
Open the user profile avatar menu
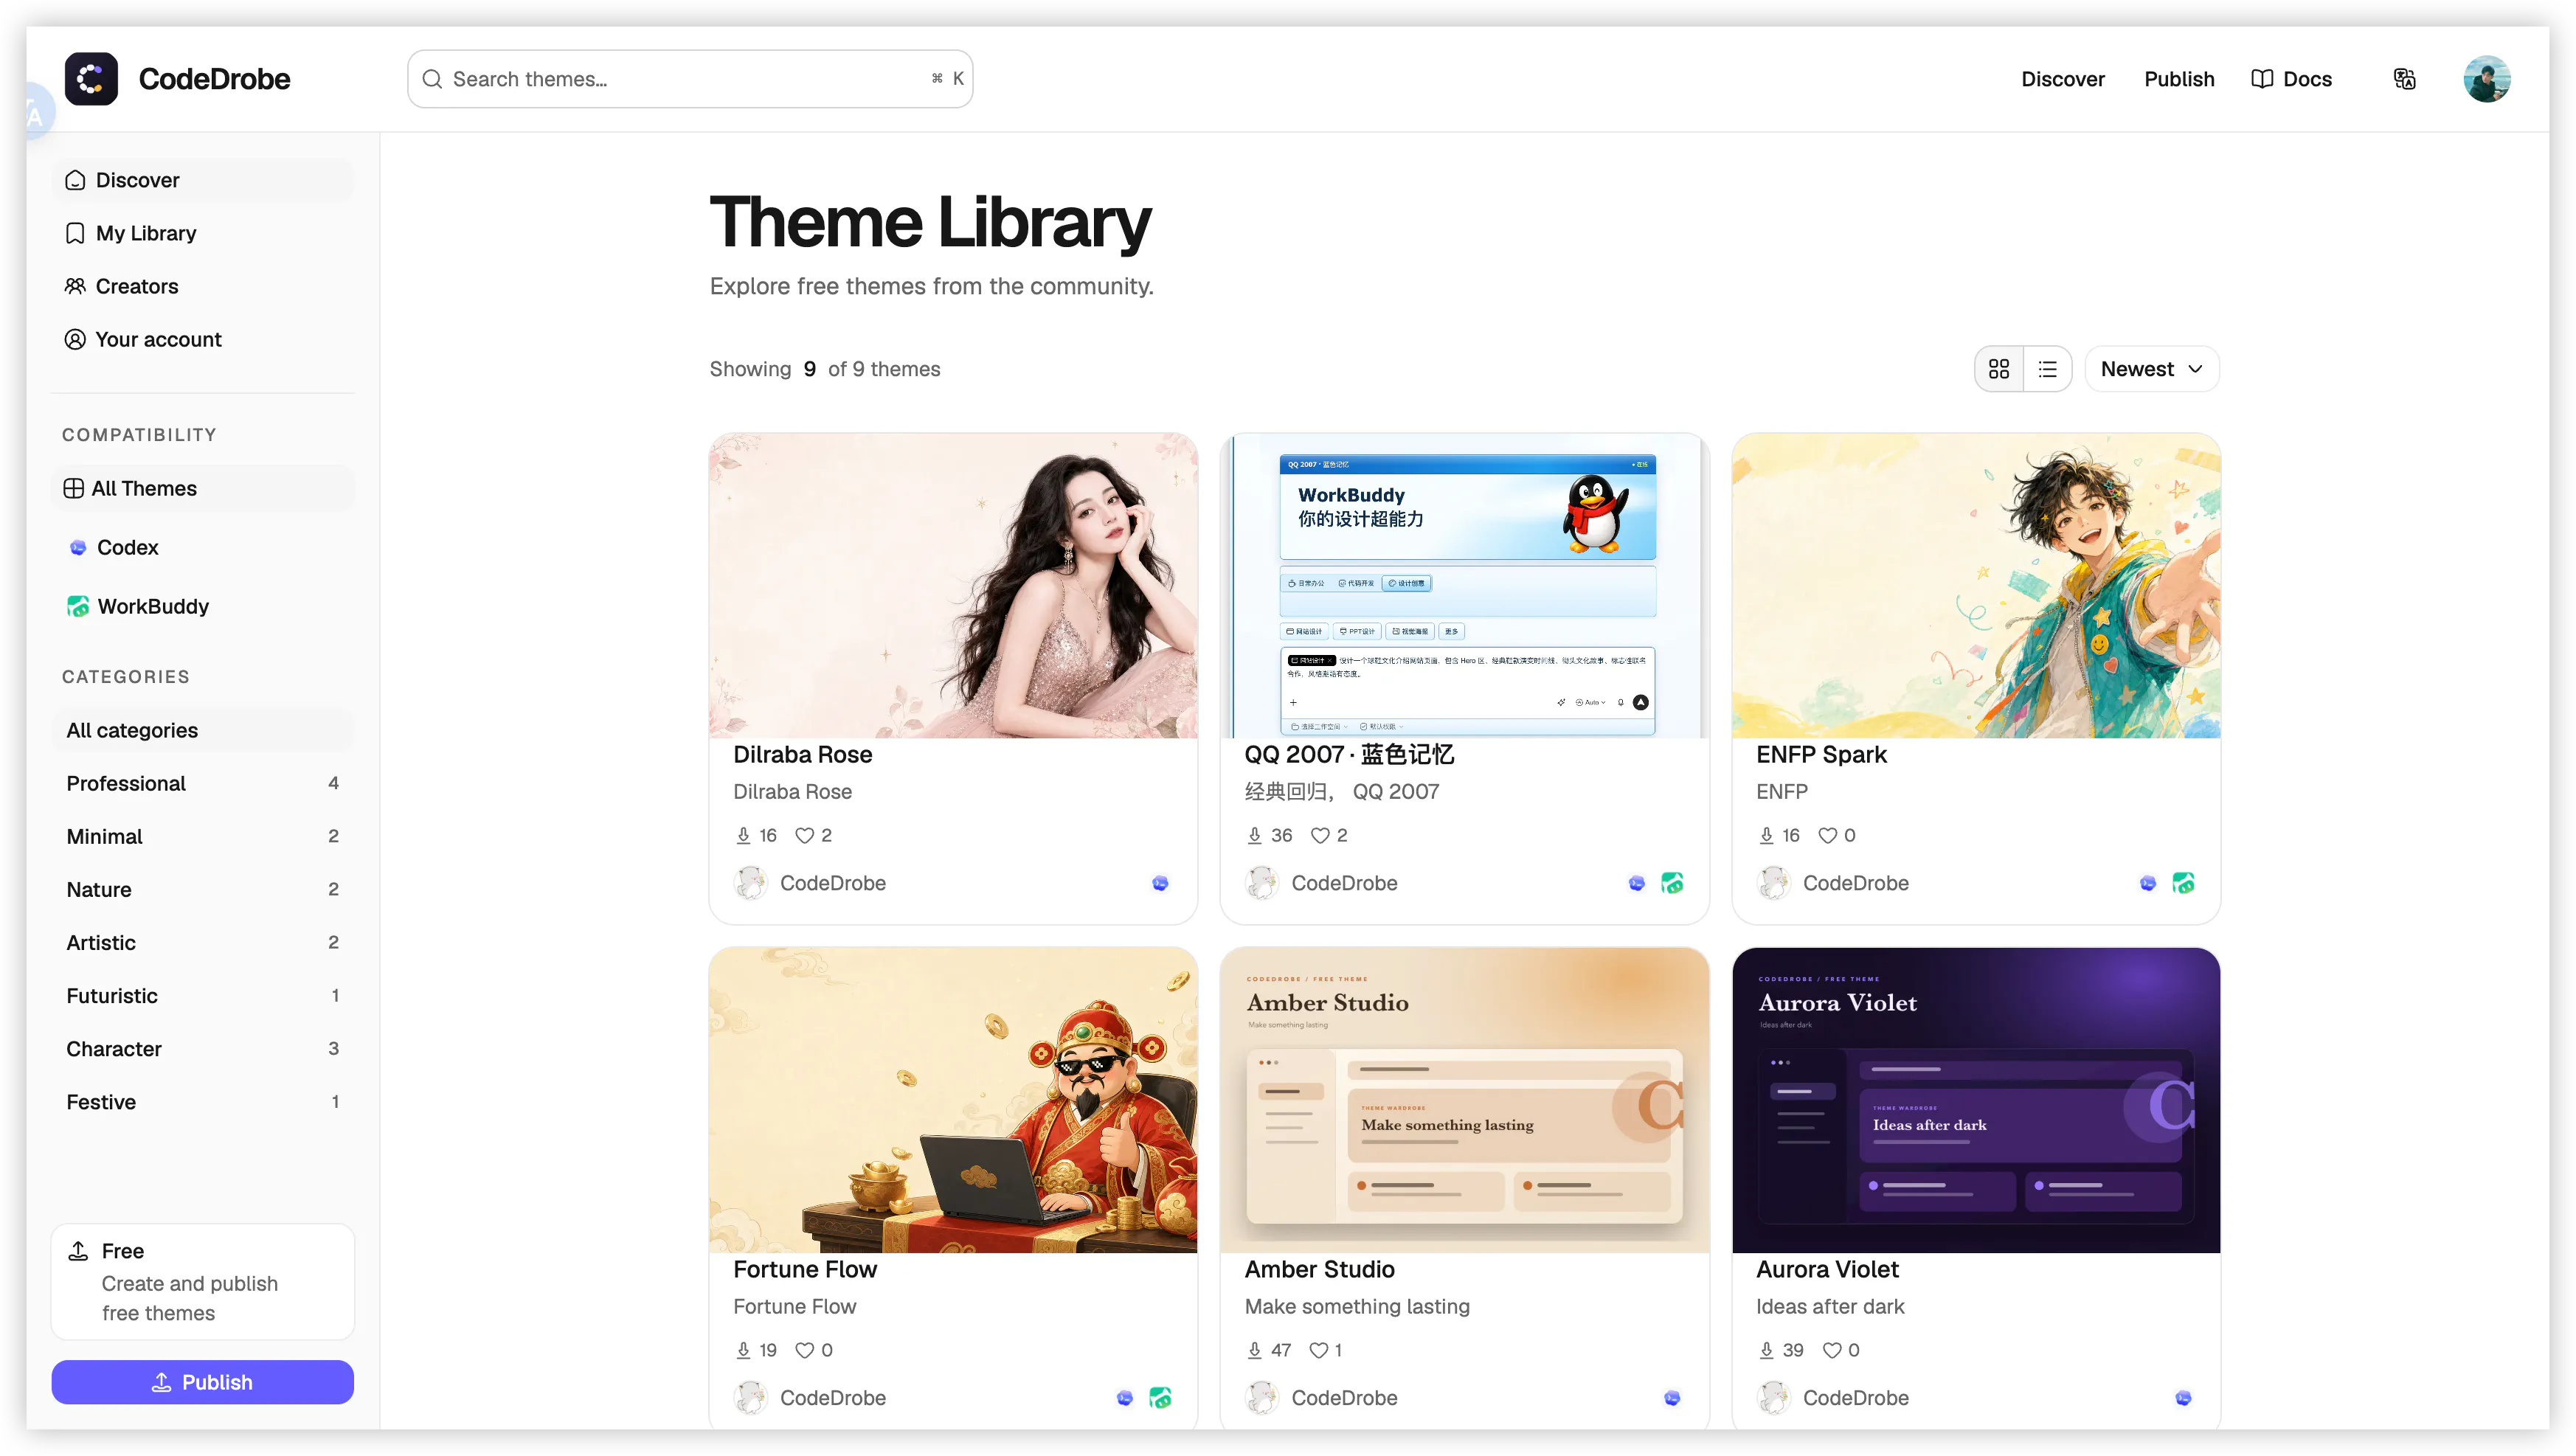(2486, 79)
